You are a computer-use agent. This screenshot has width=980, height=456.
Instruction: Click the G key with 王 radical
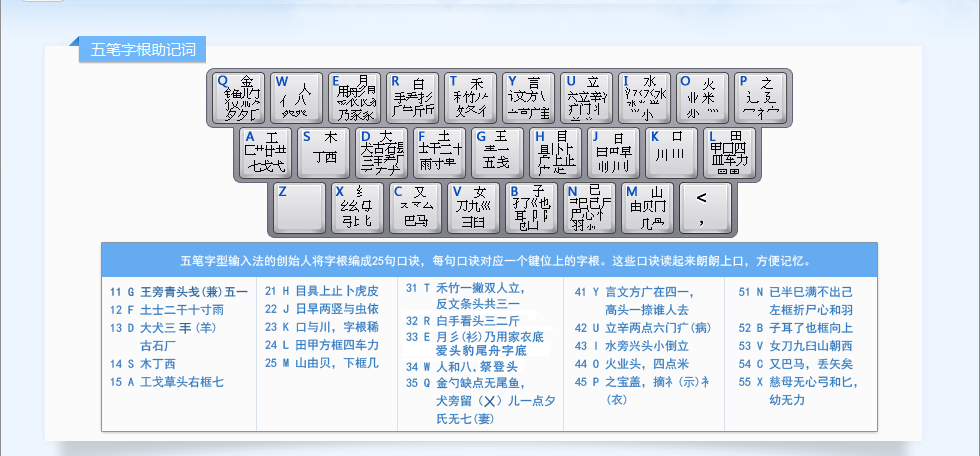(498, 153)
